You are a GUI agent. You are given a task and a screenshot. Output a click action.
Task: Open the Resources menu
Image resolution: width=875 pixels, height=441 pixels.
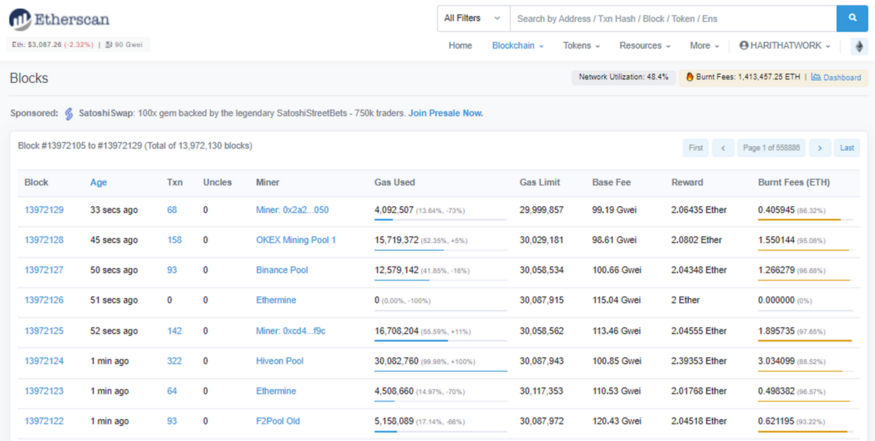[x=645, y=46]
